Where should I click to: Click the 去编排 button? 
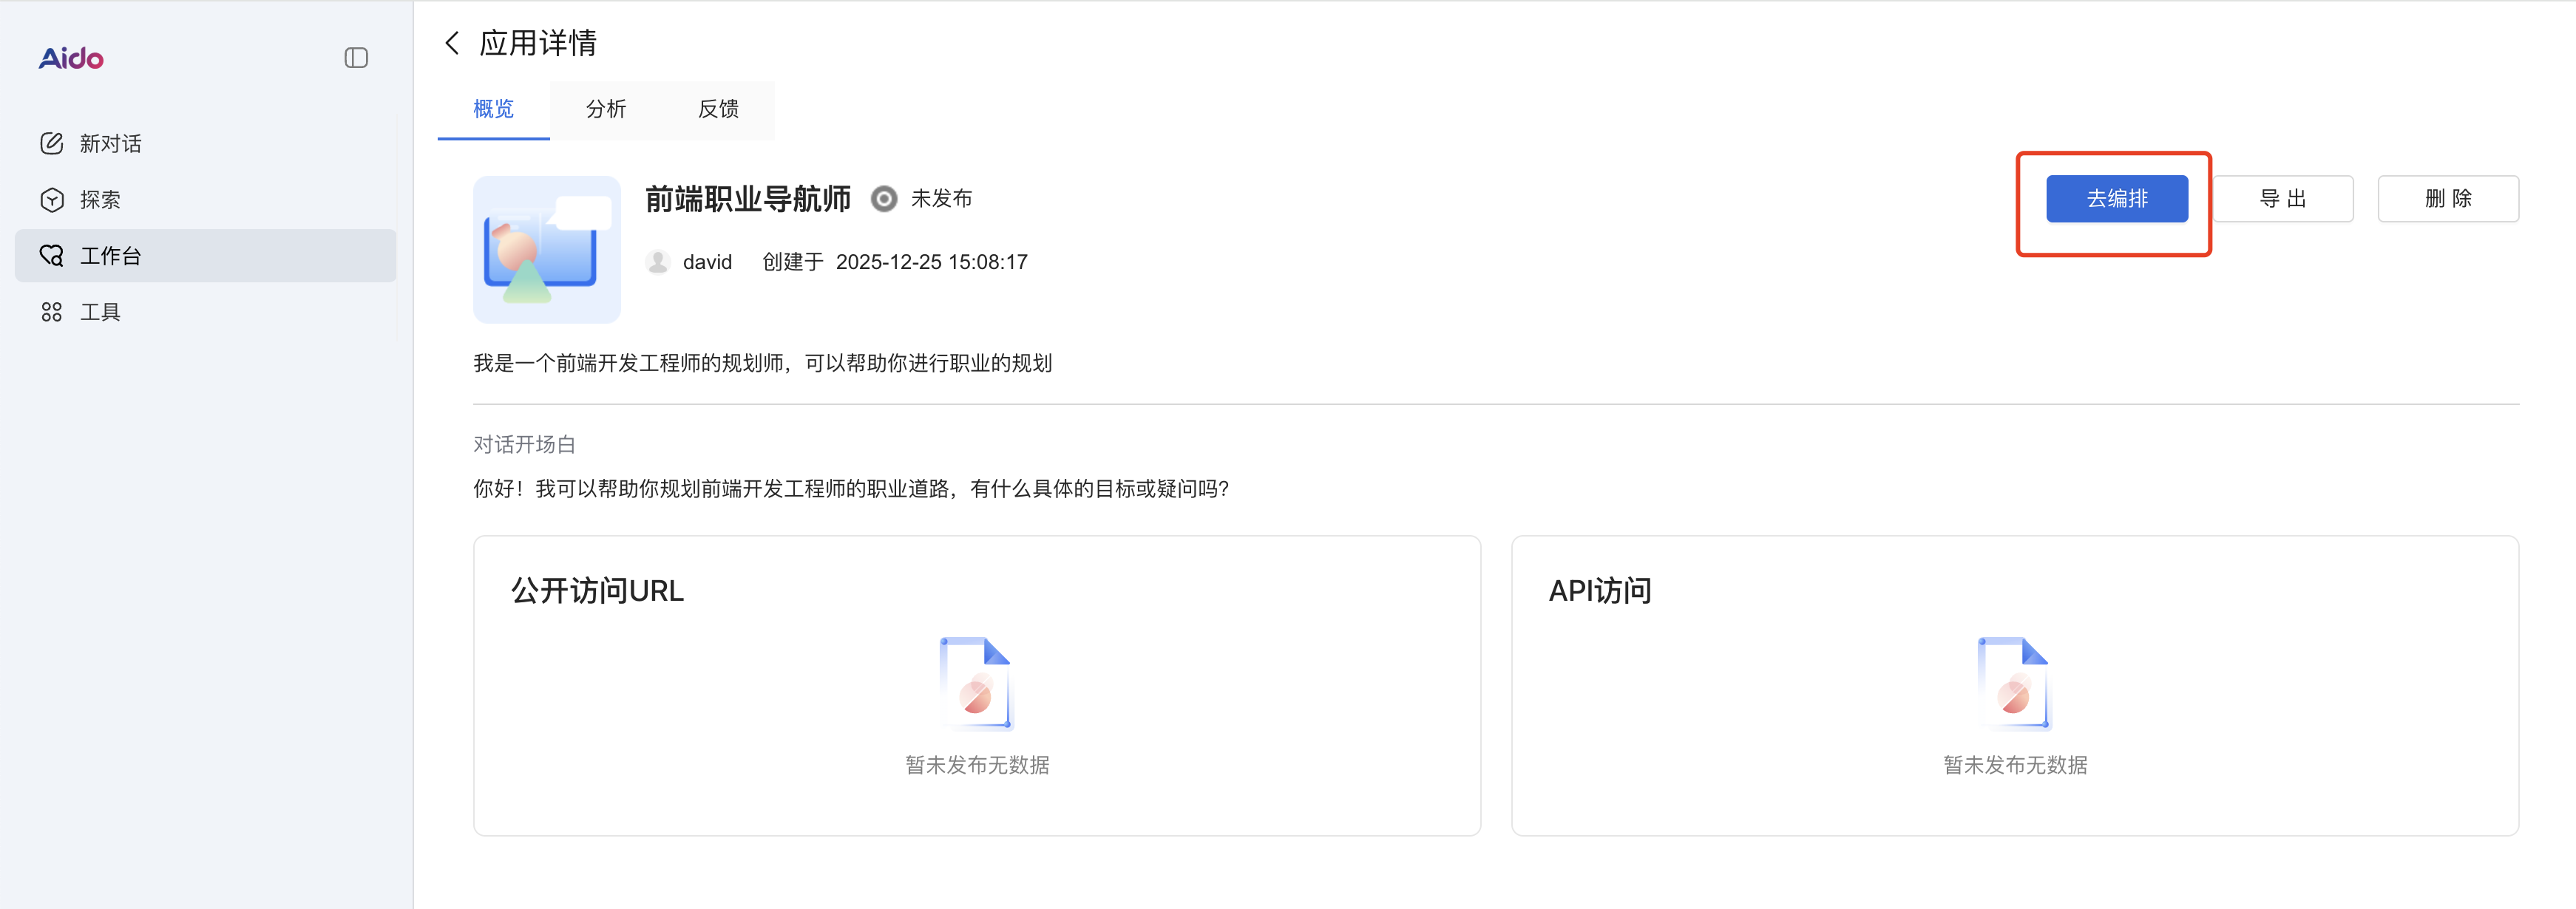(x=2116, y=199)
